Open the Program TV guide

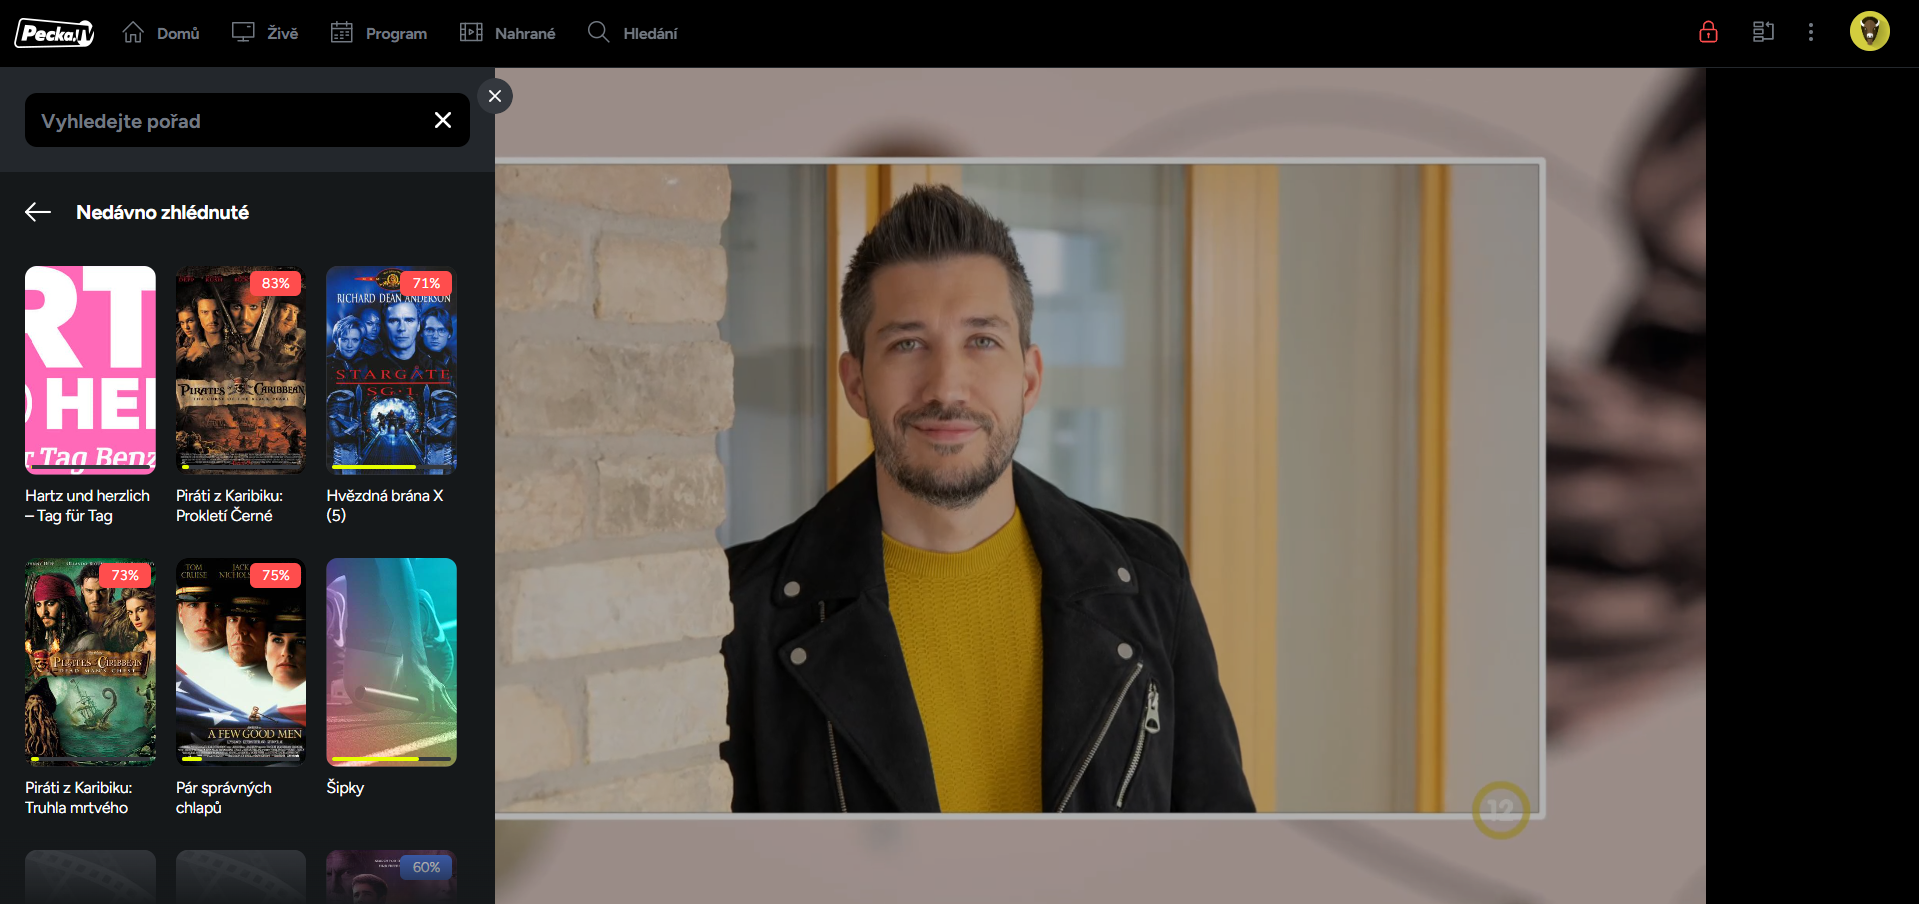[x=379, y=33]
